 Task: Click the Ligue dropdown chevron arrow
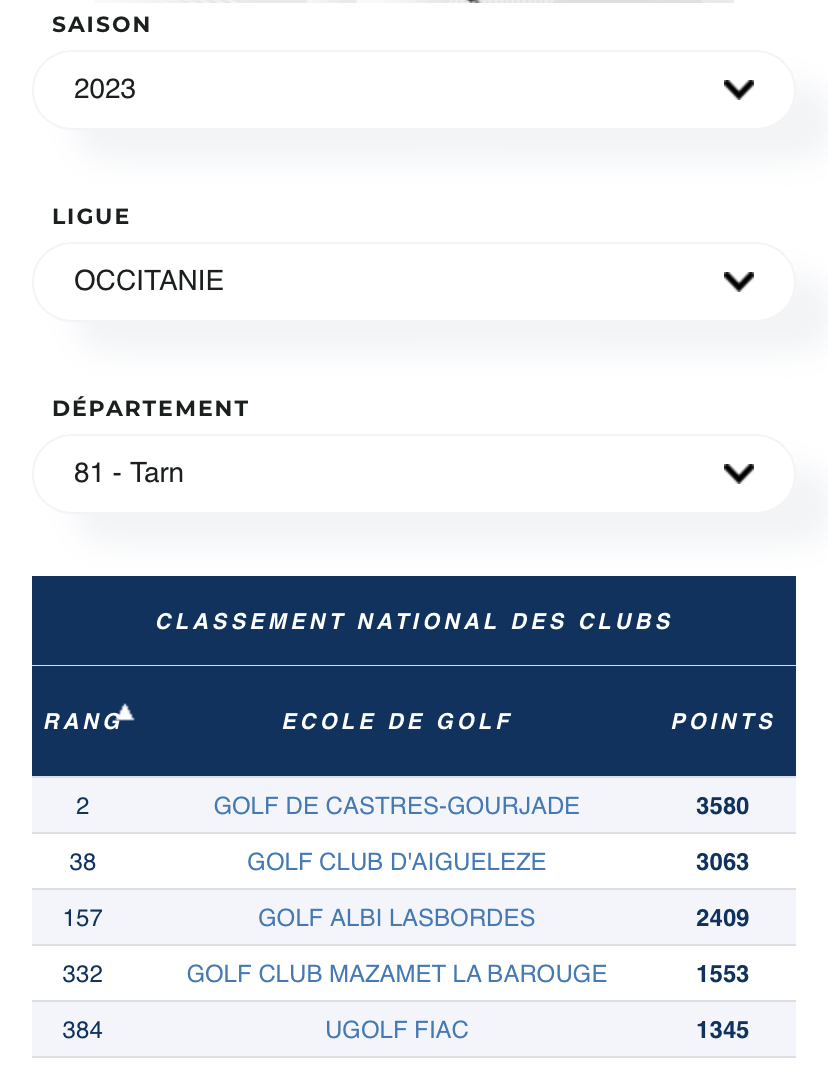[738, 282]
